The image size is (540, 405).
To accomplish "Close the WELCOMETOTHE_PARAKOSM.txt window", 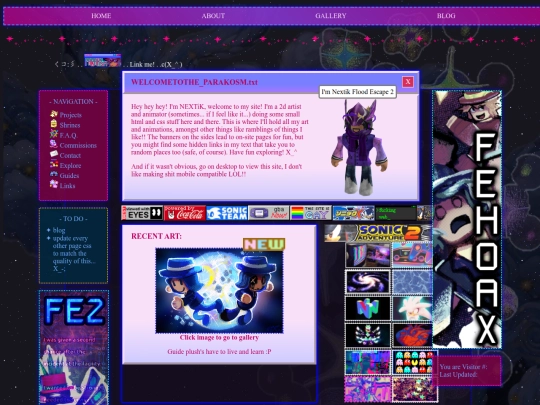I will 408,82.
